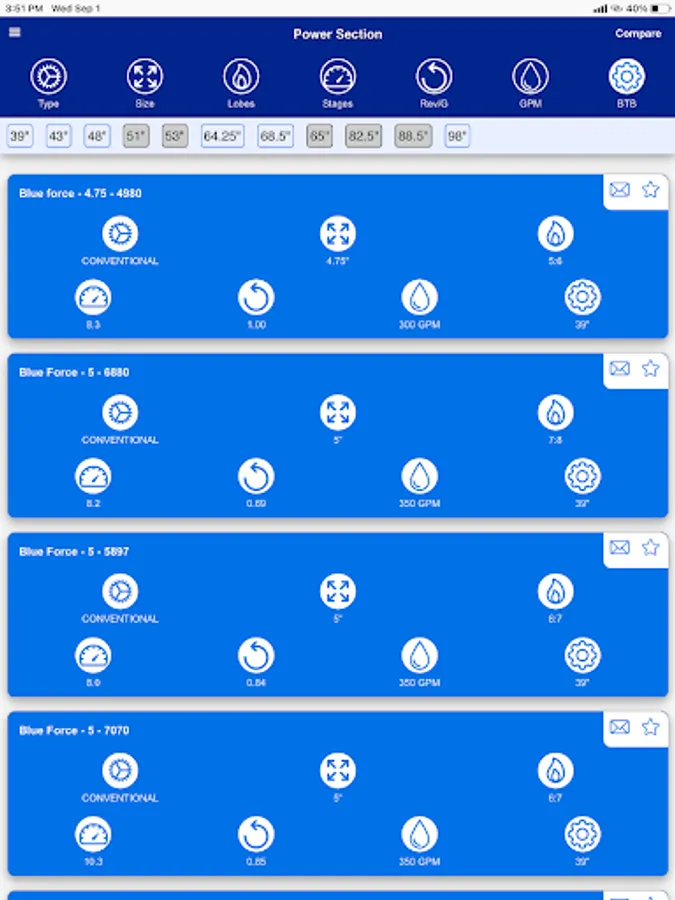Click Rev/G icon showing 0.84
The image size is (675, 900).
click(256, 655)
